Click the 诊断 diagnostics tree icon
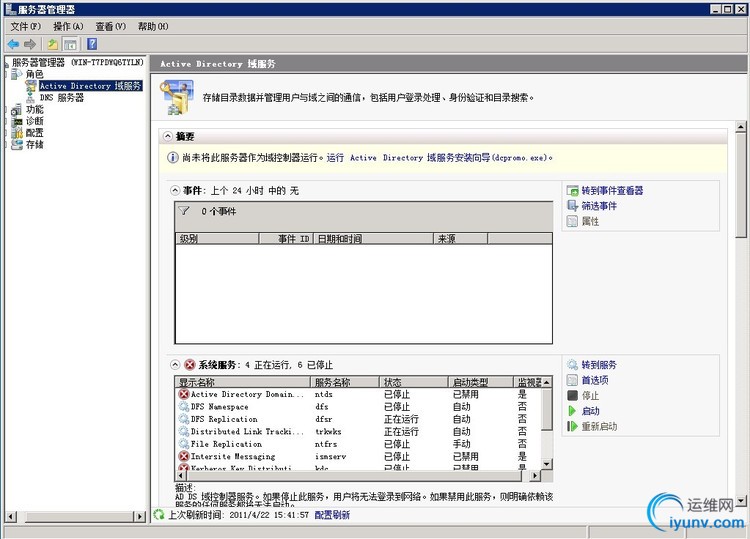The image size is (750, 539). coord(17,121)
